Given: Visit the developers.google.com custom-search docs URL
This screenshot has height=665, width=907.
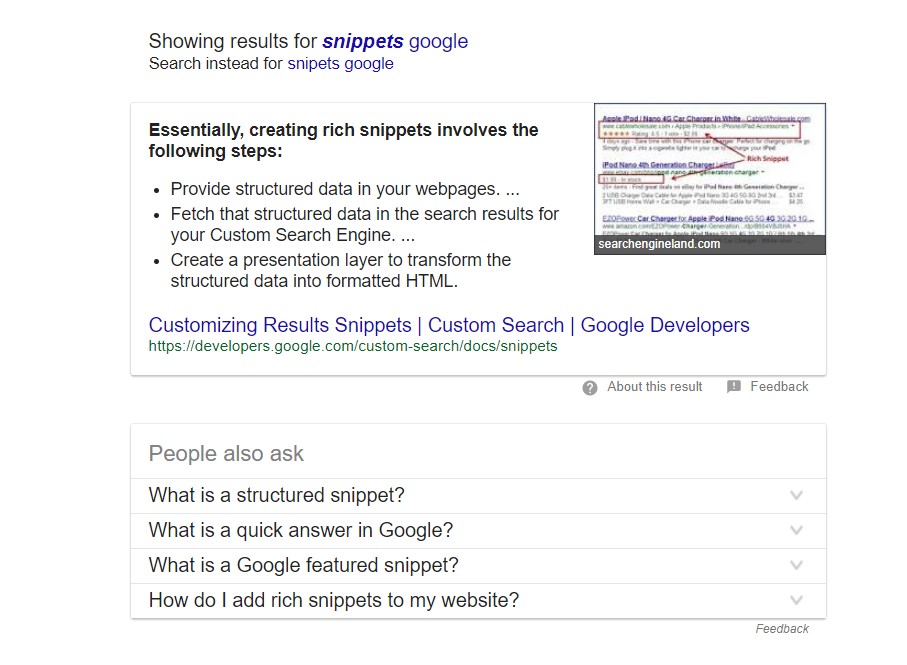Looking at the screenshot, I should [x=352, y=346].
